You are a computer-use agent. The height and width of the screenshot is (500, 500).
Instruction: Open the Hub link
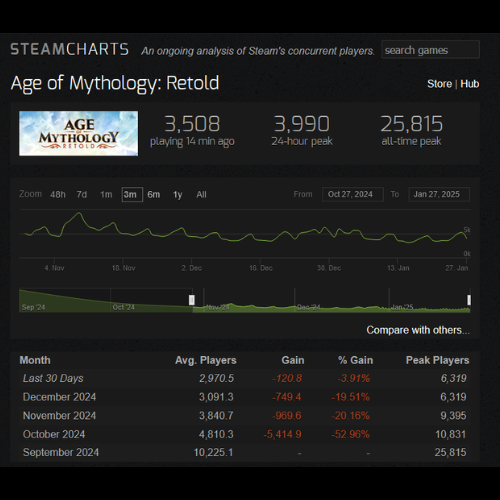point(470,84)
